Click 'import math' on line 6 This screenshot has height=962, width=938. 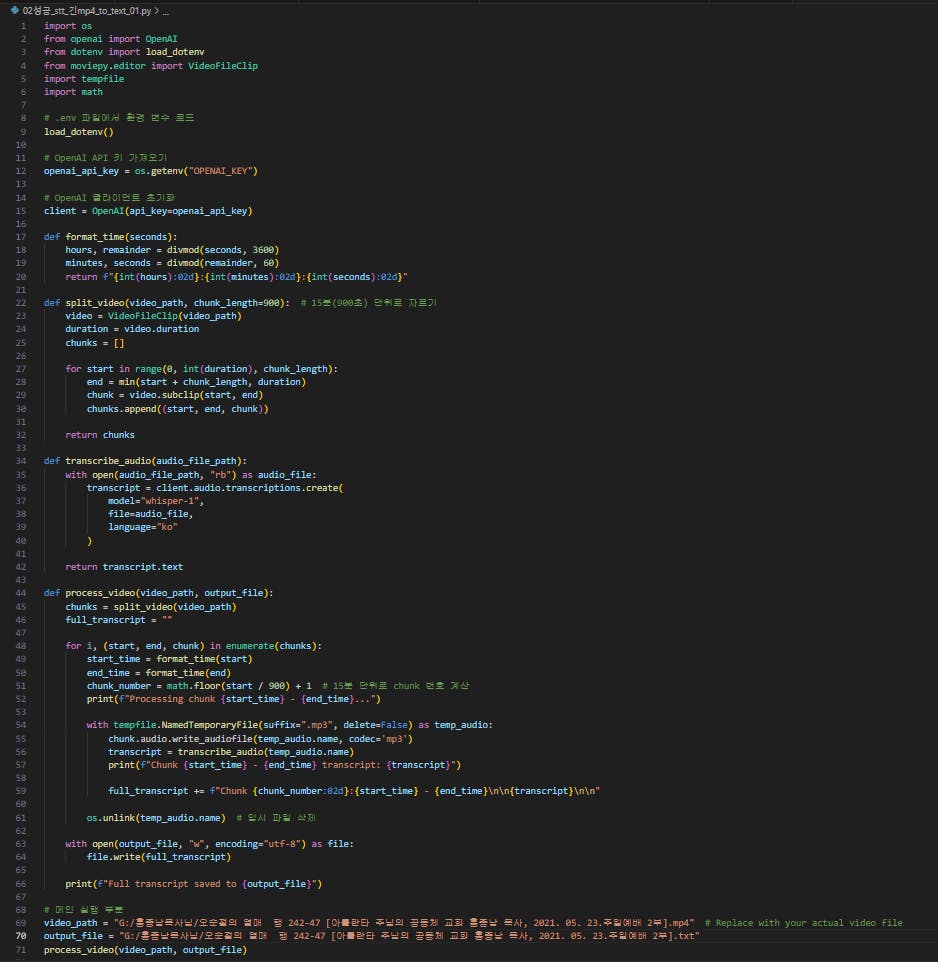(73, 92)
